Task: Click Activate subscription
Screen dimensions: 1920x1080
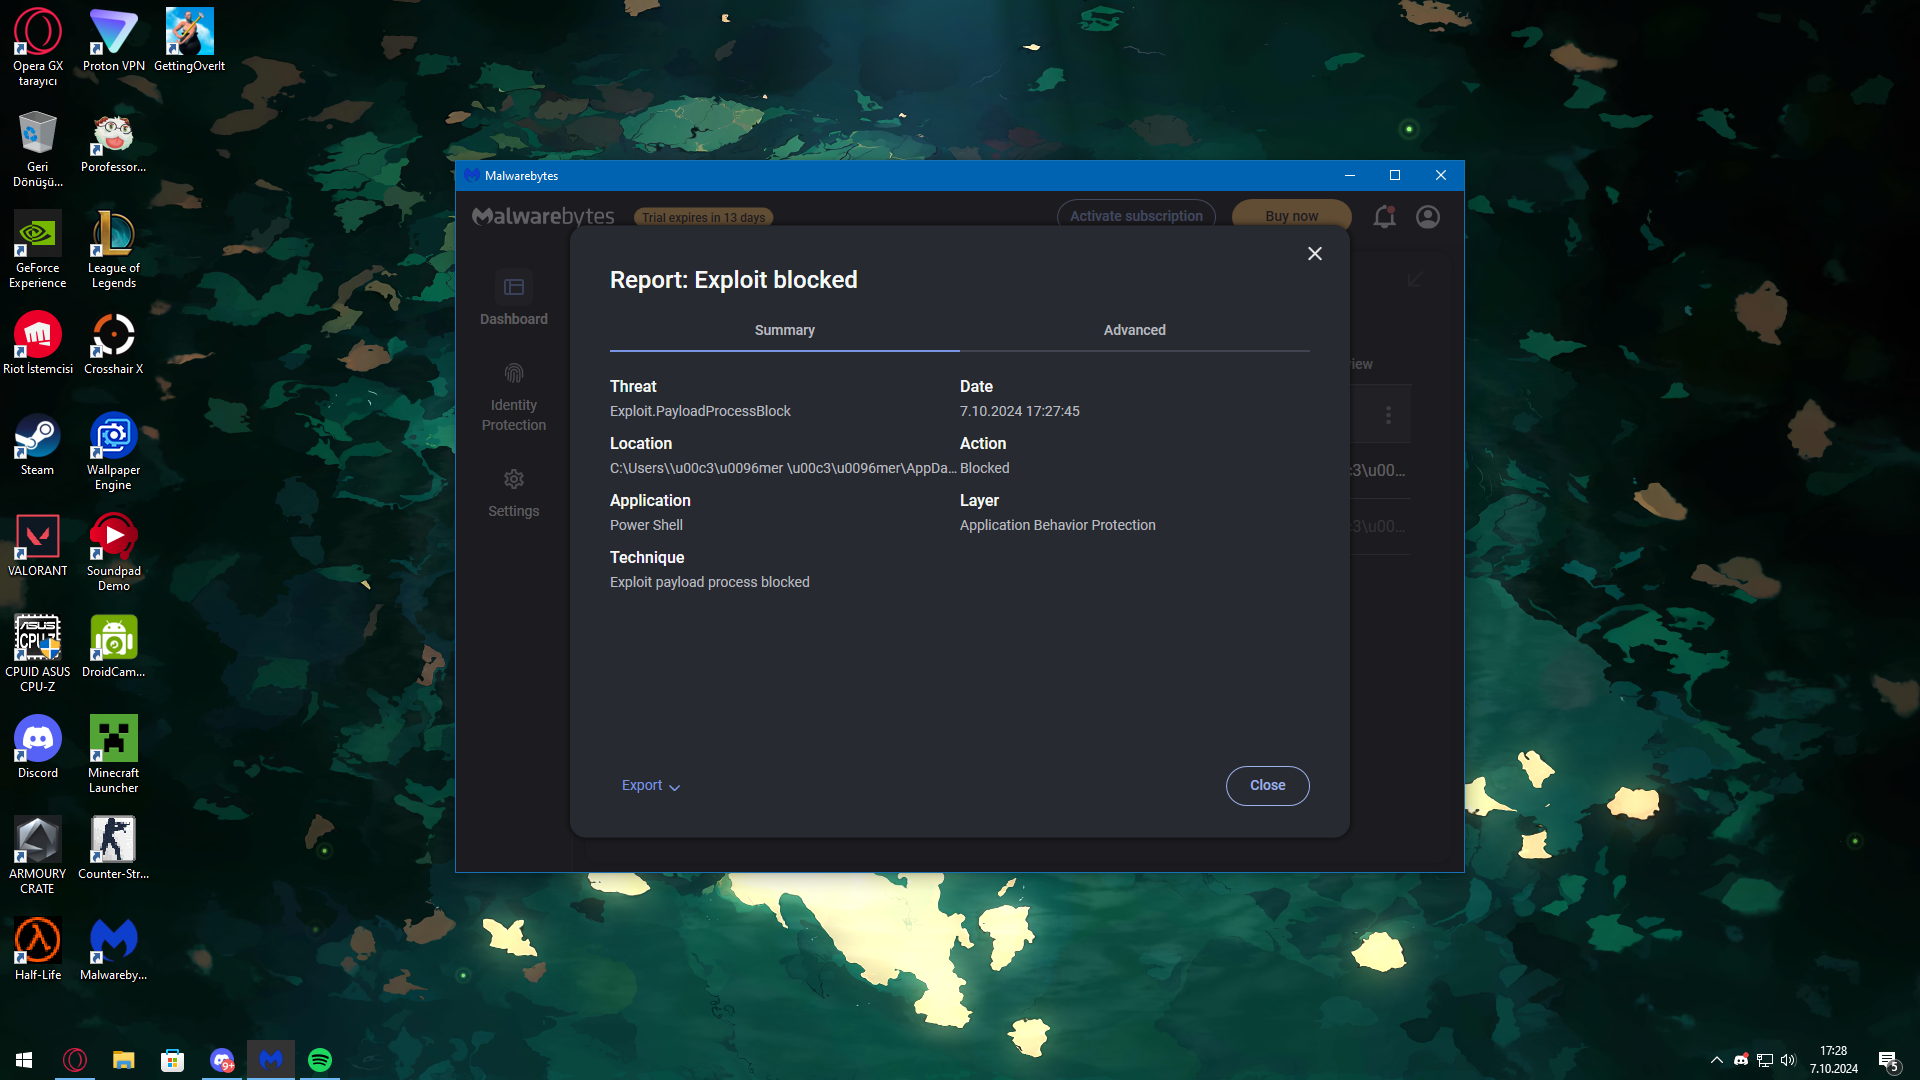Action: [1136, 216]
